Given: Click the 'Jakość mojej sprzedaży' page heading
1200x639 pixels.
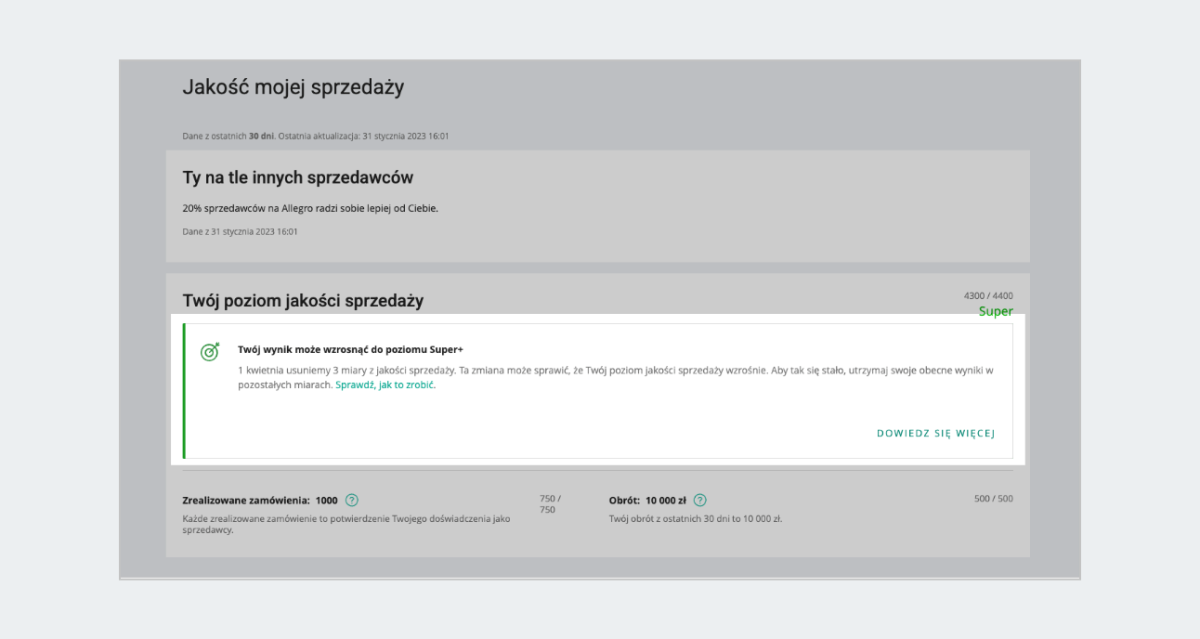Looking at the screenshot, I should [x=293, y=87].
